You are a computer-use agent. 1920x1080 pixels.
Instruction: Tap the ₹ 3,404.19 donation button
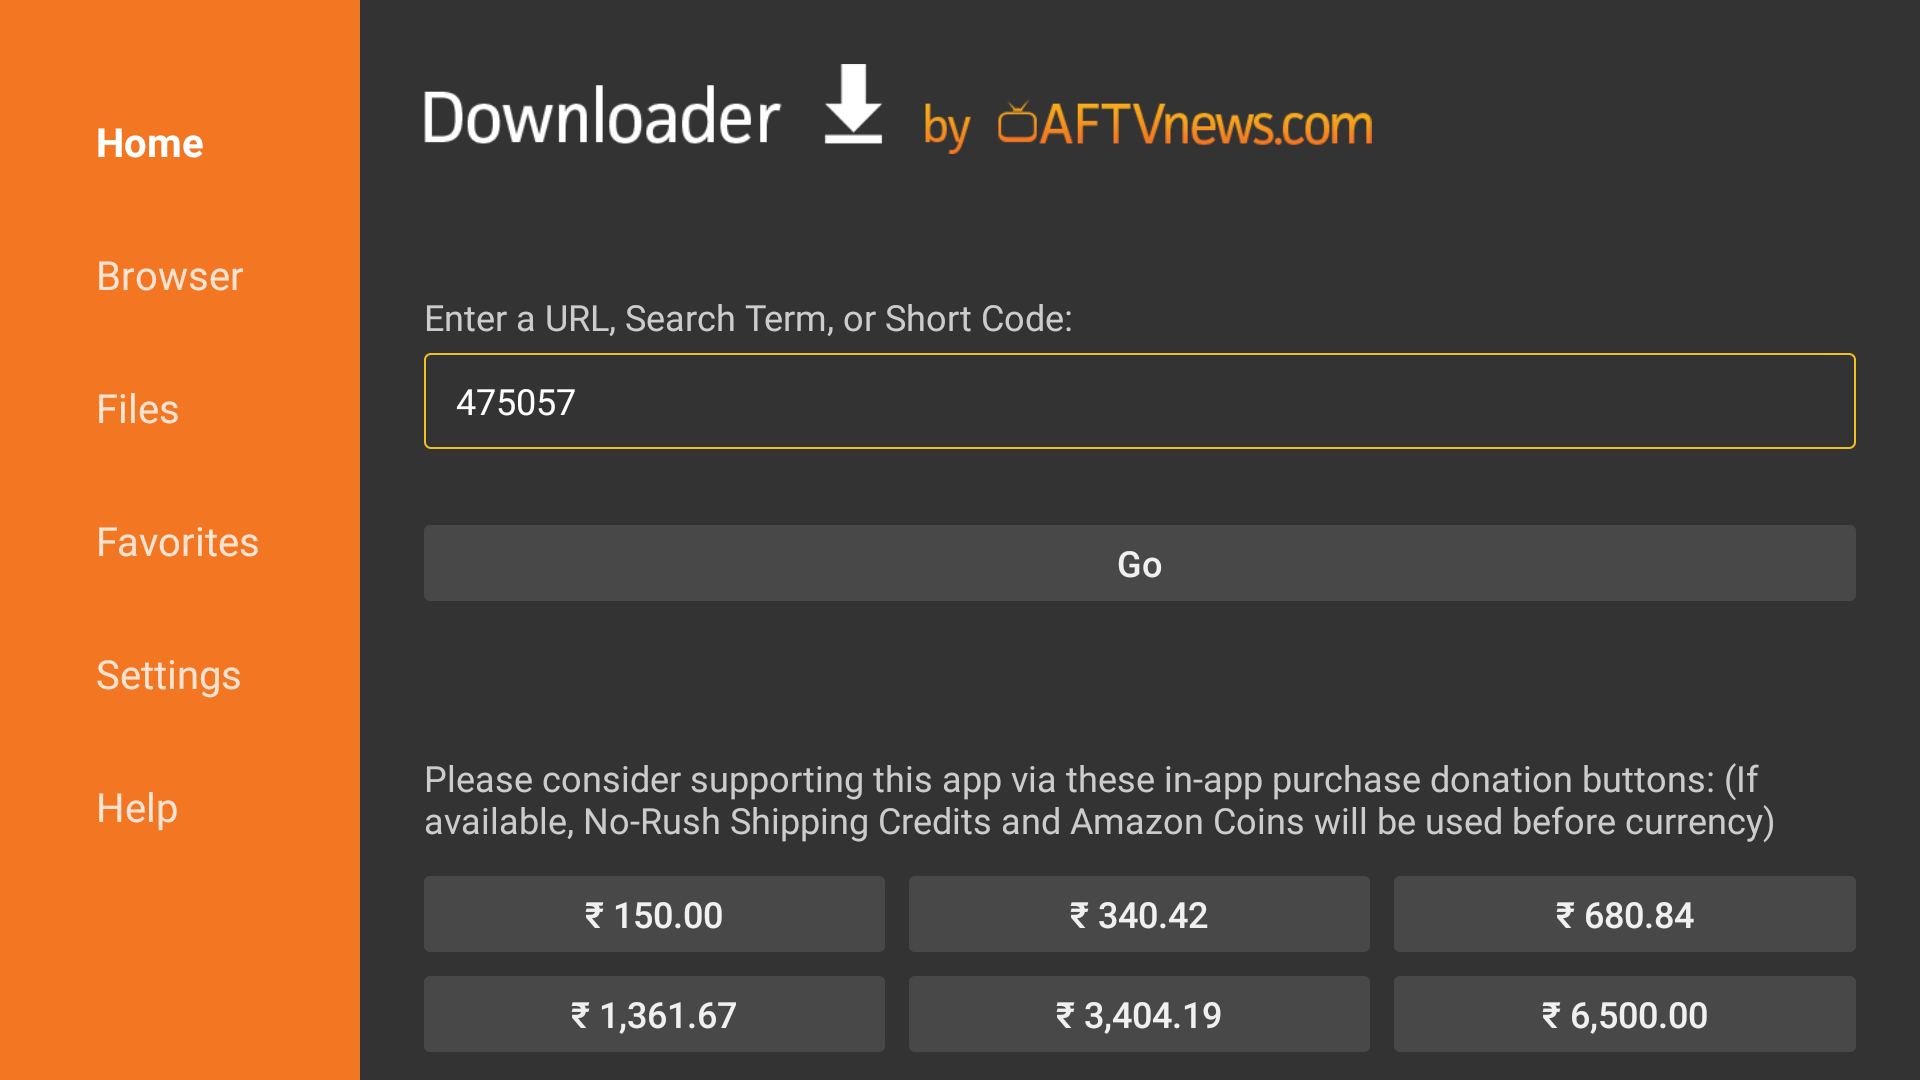click(x=1139, y=1015)
